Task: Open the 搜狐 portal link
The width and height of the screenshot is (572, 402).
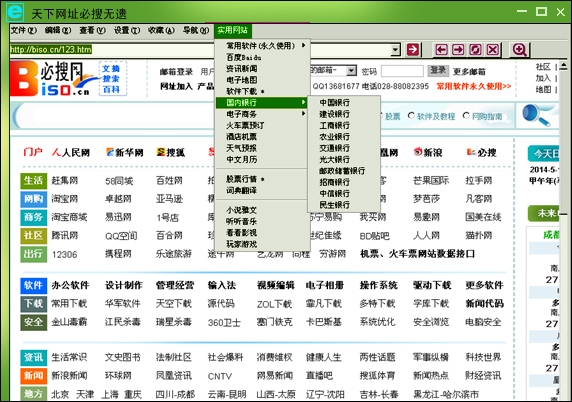Action: pos(171,152)
